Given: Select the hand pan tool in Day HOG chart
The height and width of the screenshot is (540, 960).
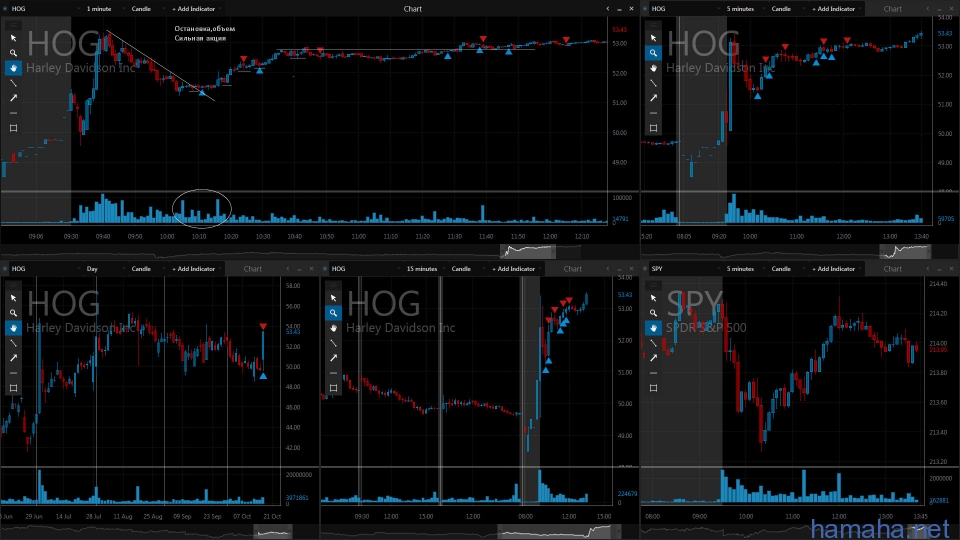Looking at the screenshot, I should pyautogui.click(x=13, y=328).
